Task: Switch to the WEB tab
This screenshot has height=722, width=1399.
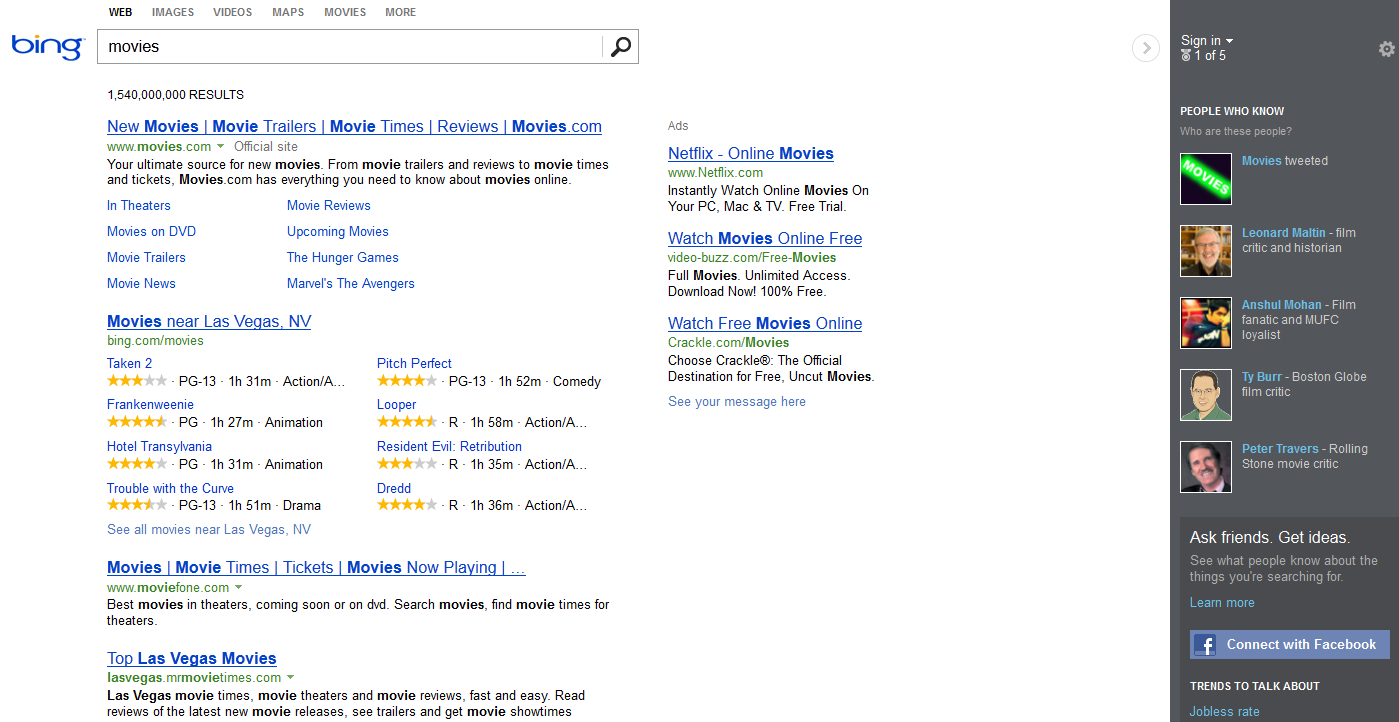Action: click(x=120, y=13)
